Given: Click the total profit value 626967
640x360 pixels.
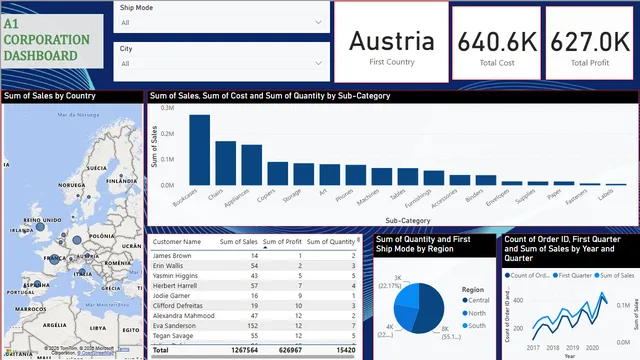Looking at the screenshot, I should (x=290, y=350).
